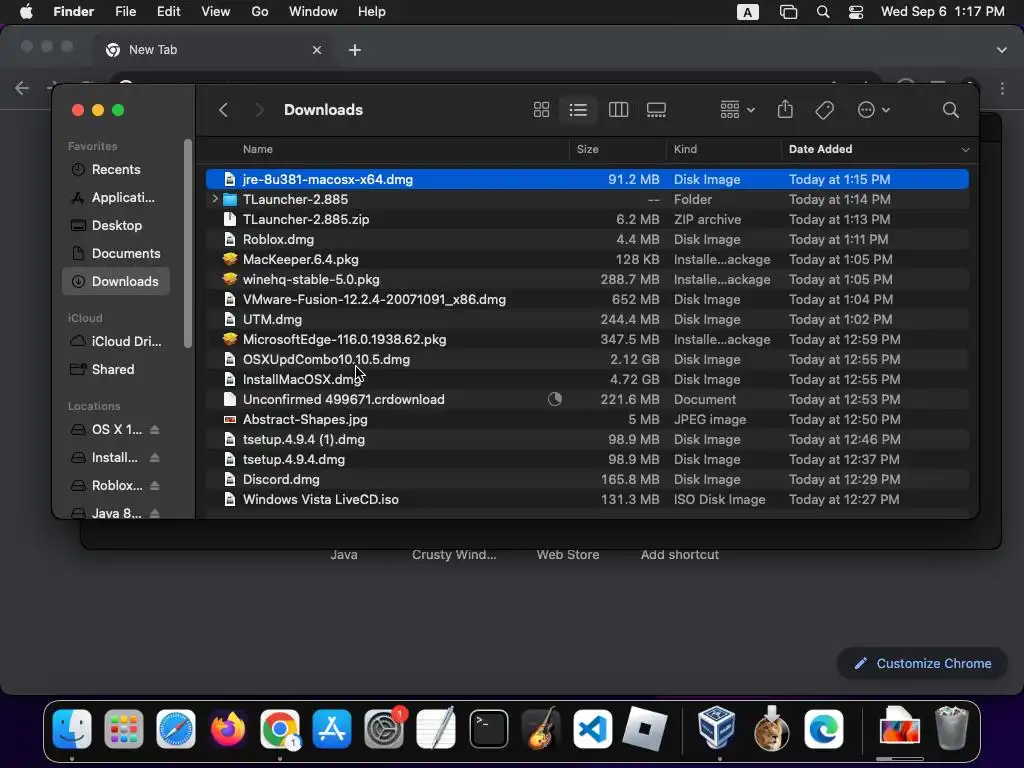Open Control Center in menu bar
Viewport: 1024px width, 768px height.
tap(856, 12)
